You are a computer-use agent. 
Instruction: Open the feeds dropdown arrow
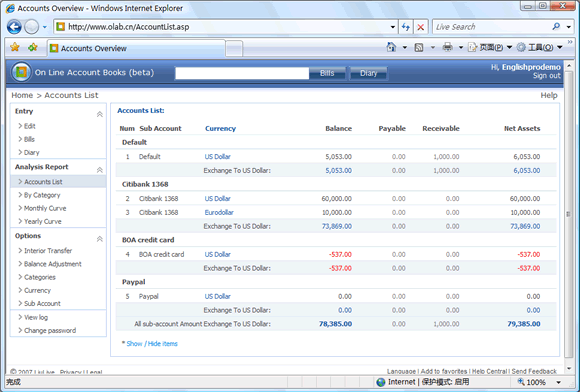[432, 48]
